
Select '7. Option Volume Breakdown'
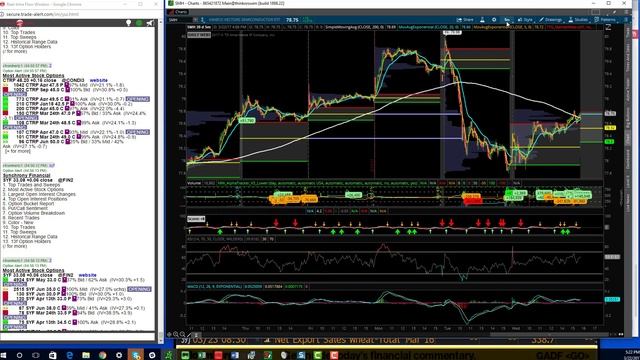[34, 213]
